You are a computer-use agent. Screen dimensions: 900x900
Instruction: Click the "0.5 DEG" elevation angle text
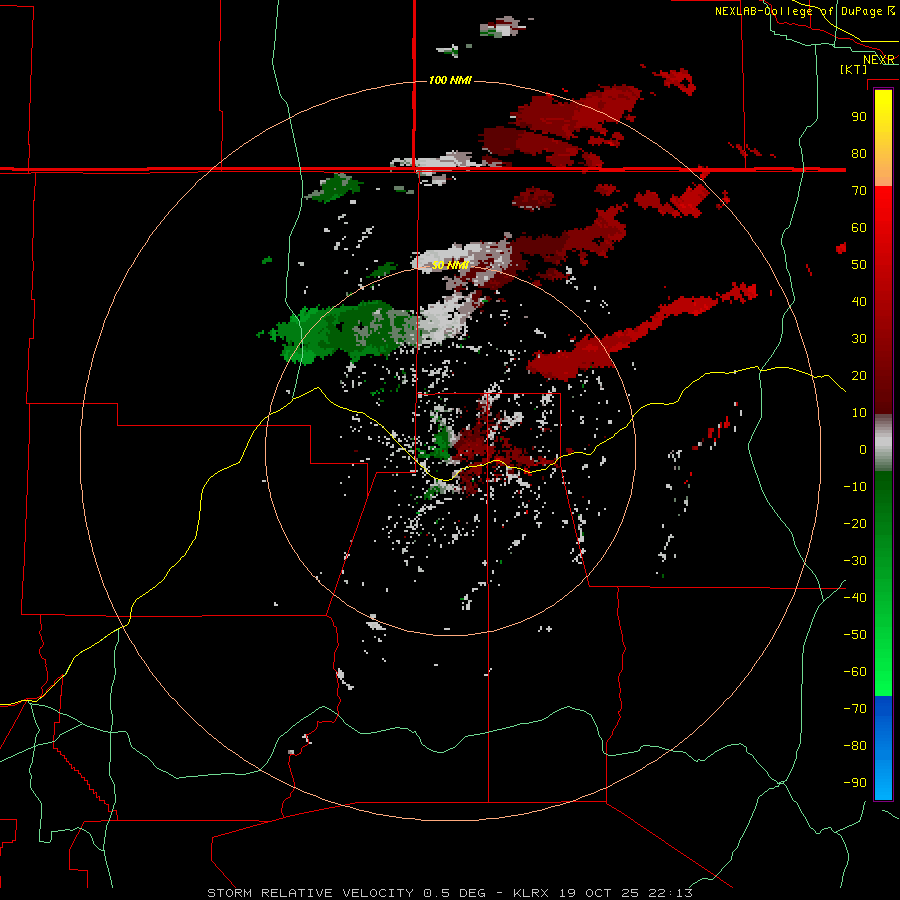454,893
